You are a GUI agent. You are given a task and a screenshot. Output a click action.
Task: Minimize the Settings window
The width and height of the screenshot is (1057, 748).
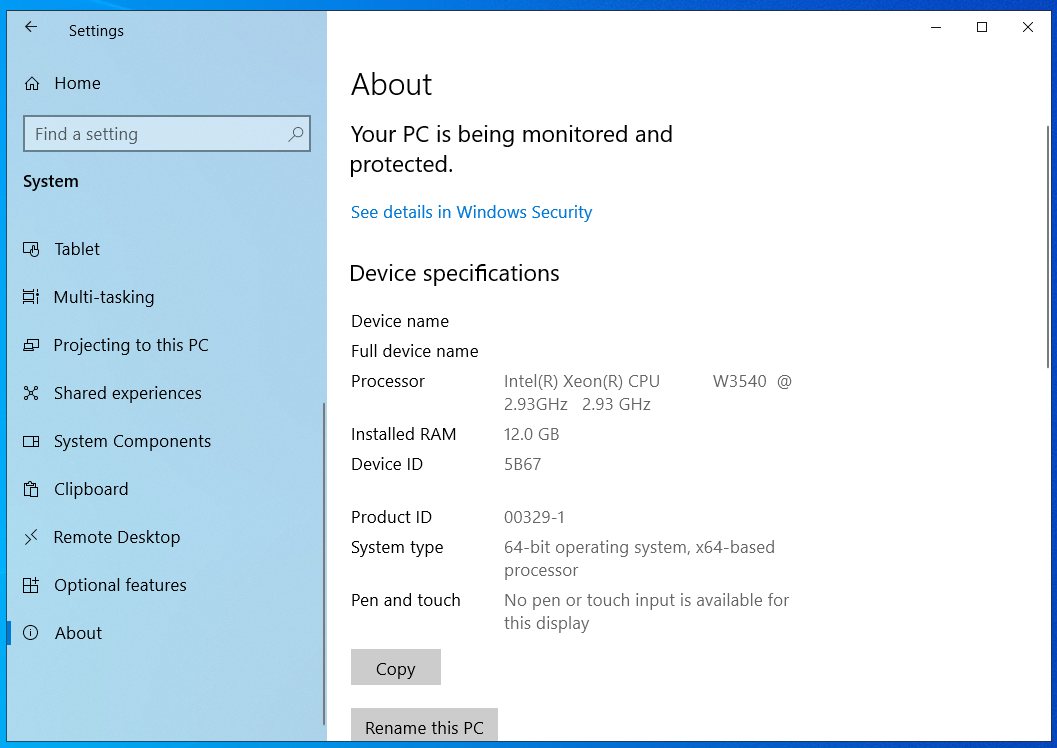click(x=936, y=27)
